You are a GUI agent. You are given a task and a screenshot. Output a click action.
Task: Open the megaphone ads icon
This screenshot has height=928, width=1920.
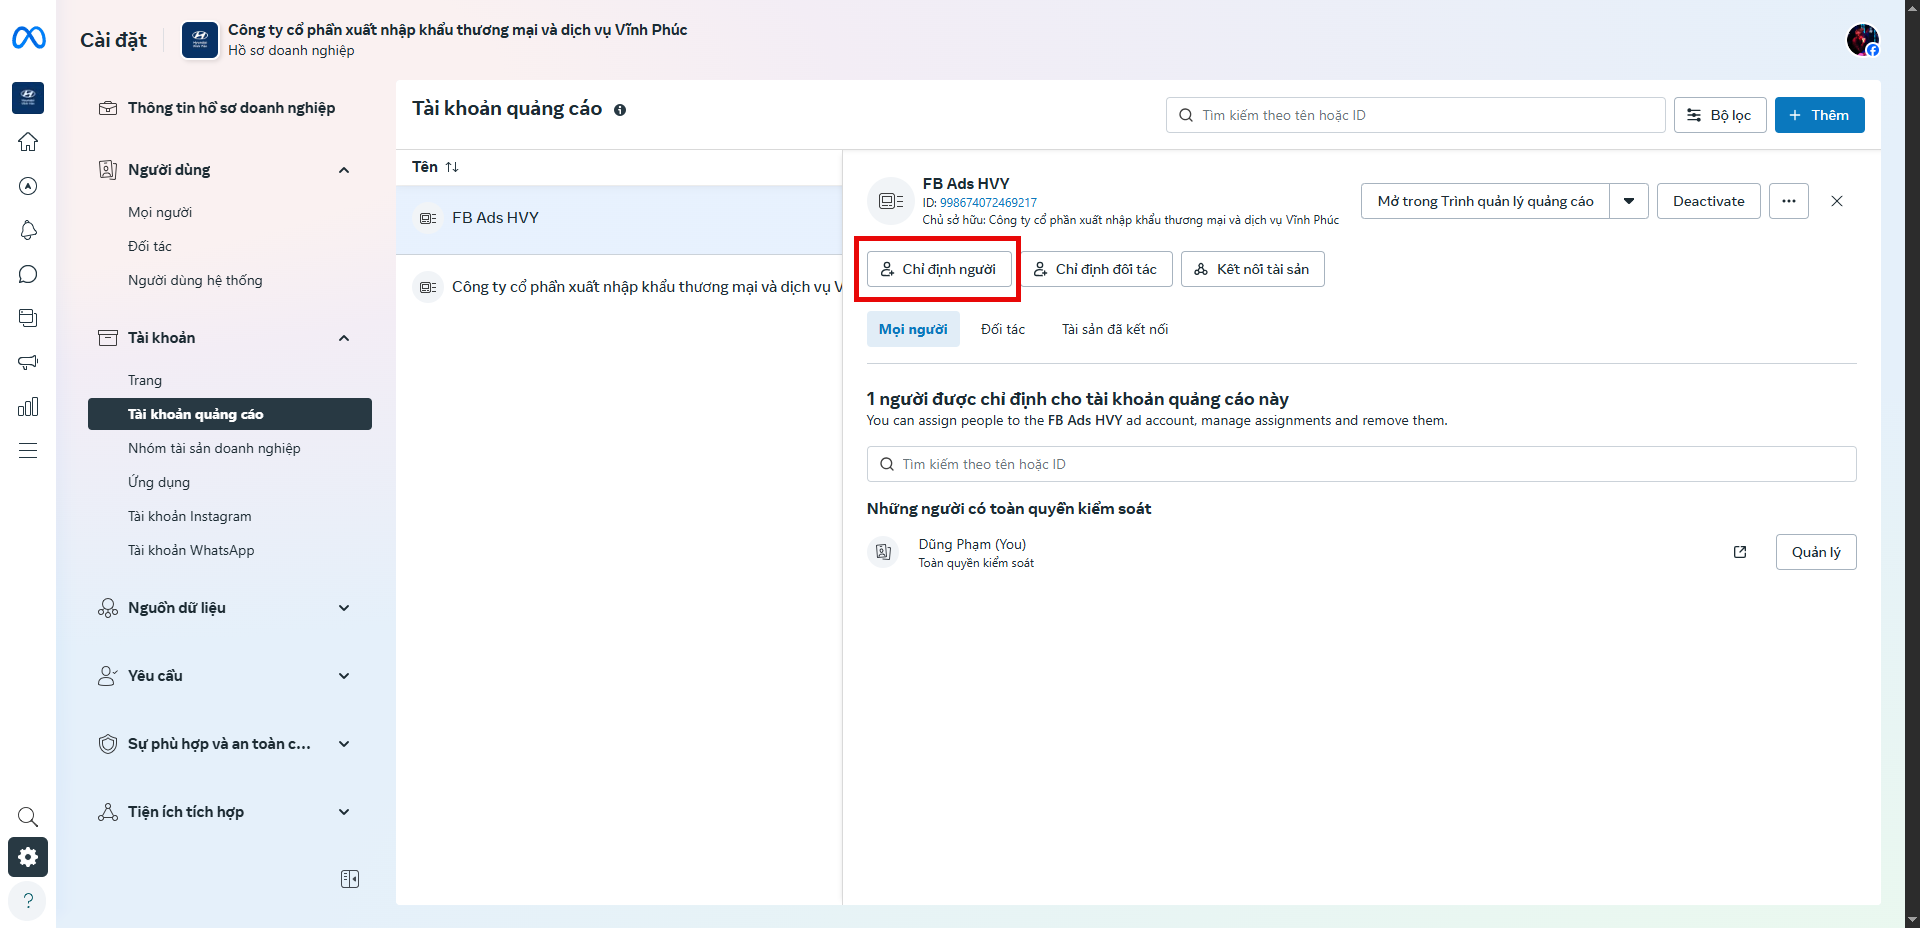click(x=28, y=362)
